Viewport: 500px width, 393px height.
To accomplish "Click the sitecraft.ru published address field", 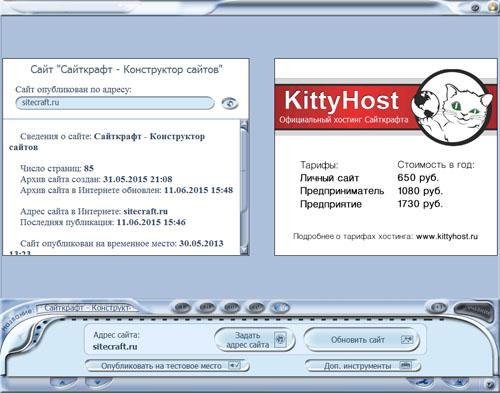I will click(x=115, y=103).
